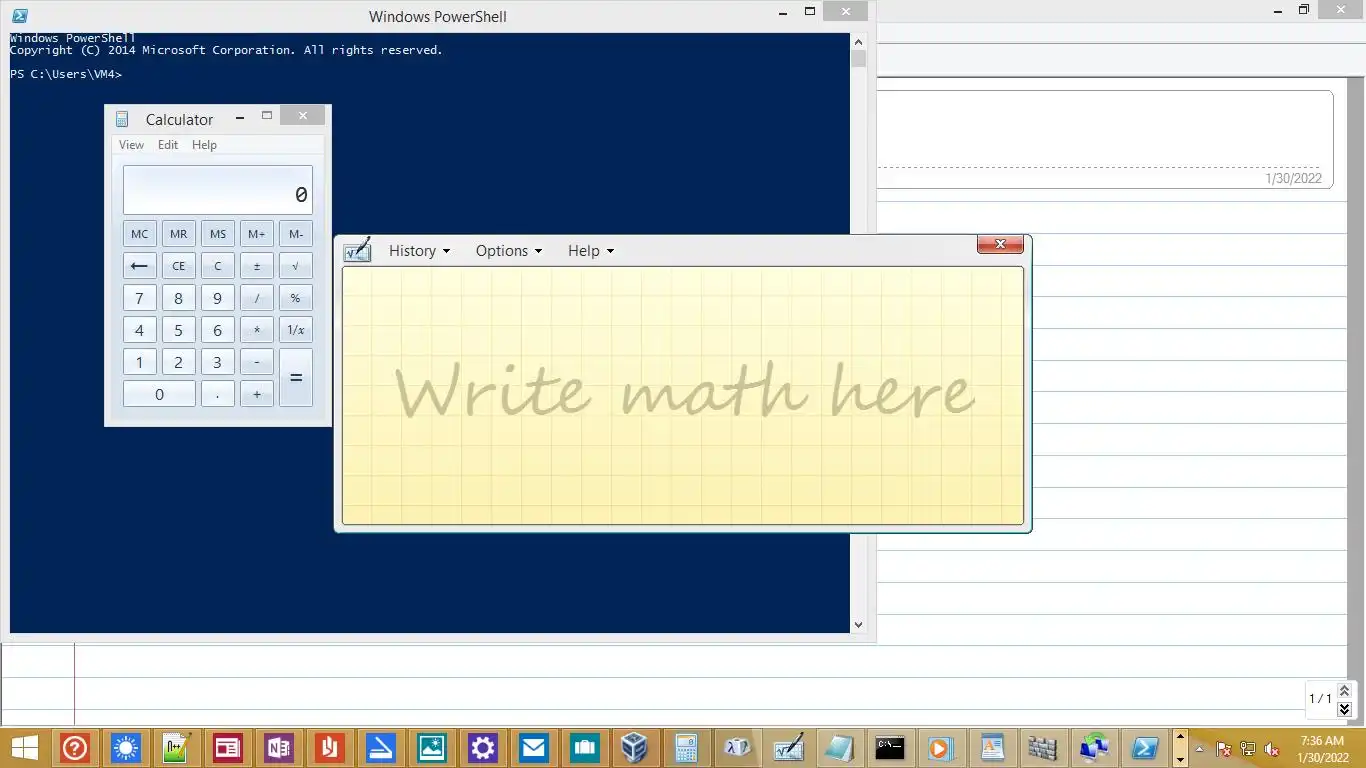Click the Calculator MC memory clear button
Viewport: 1366px width, 768px height.
(139, 234)
